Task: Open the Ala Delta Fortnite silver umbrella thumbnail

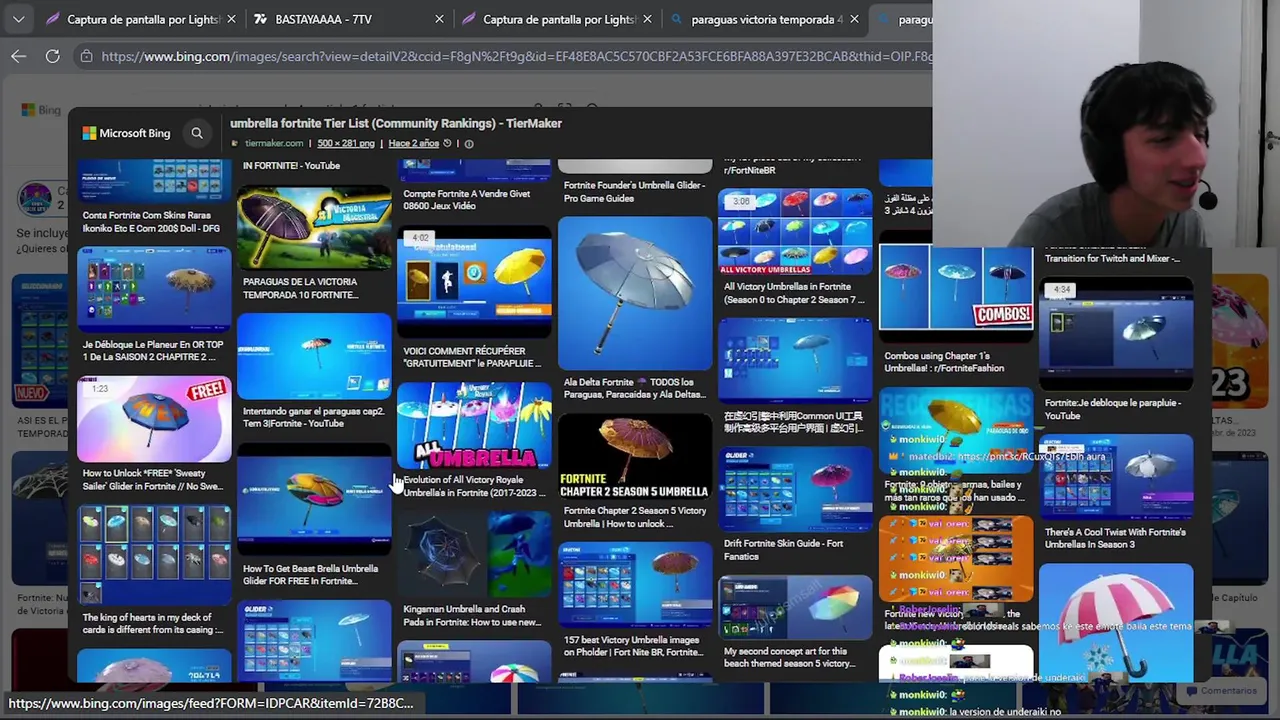Action: [635, 292]
